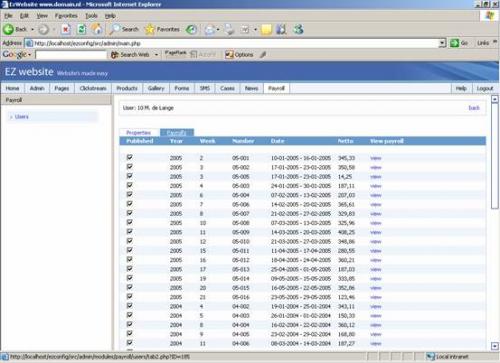The image size is (500, 363).
Task: Open the Google logo dropdown arrow
Action: 30,55
